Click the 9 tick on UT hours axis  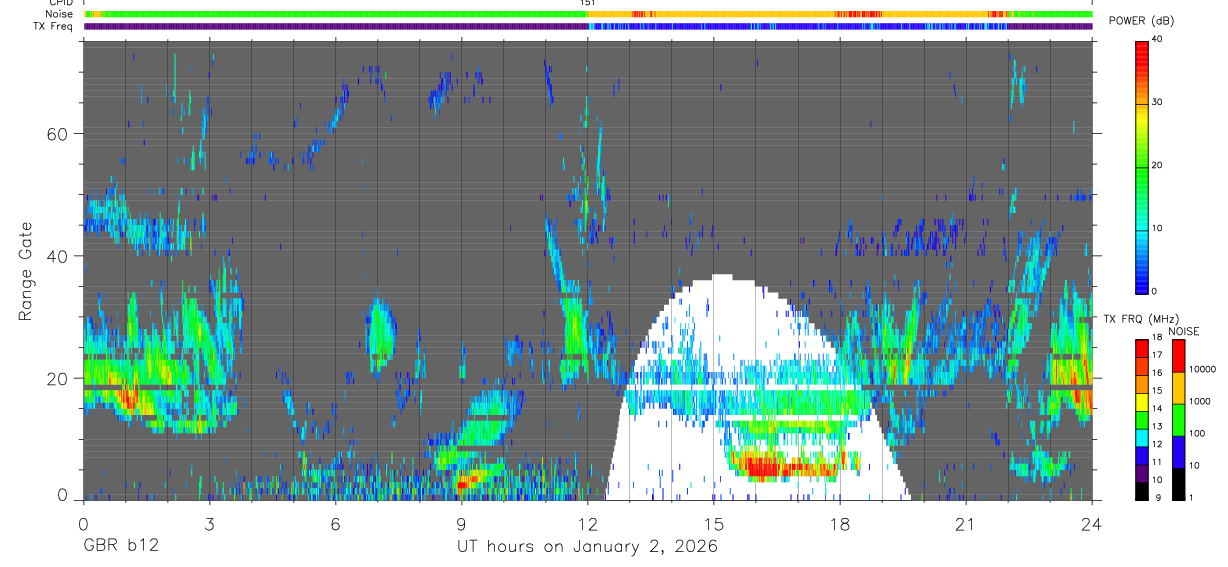[x=461, y=523]
